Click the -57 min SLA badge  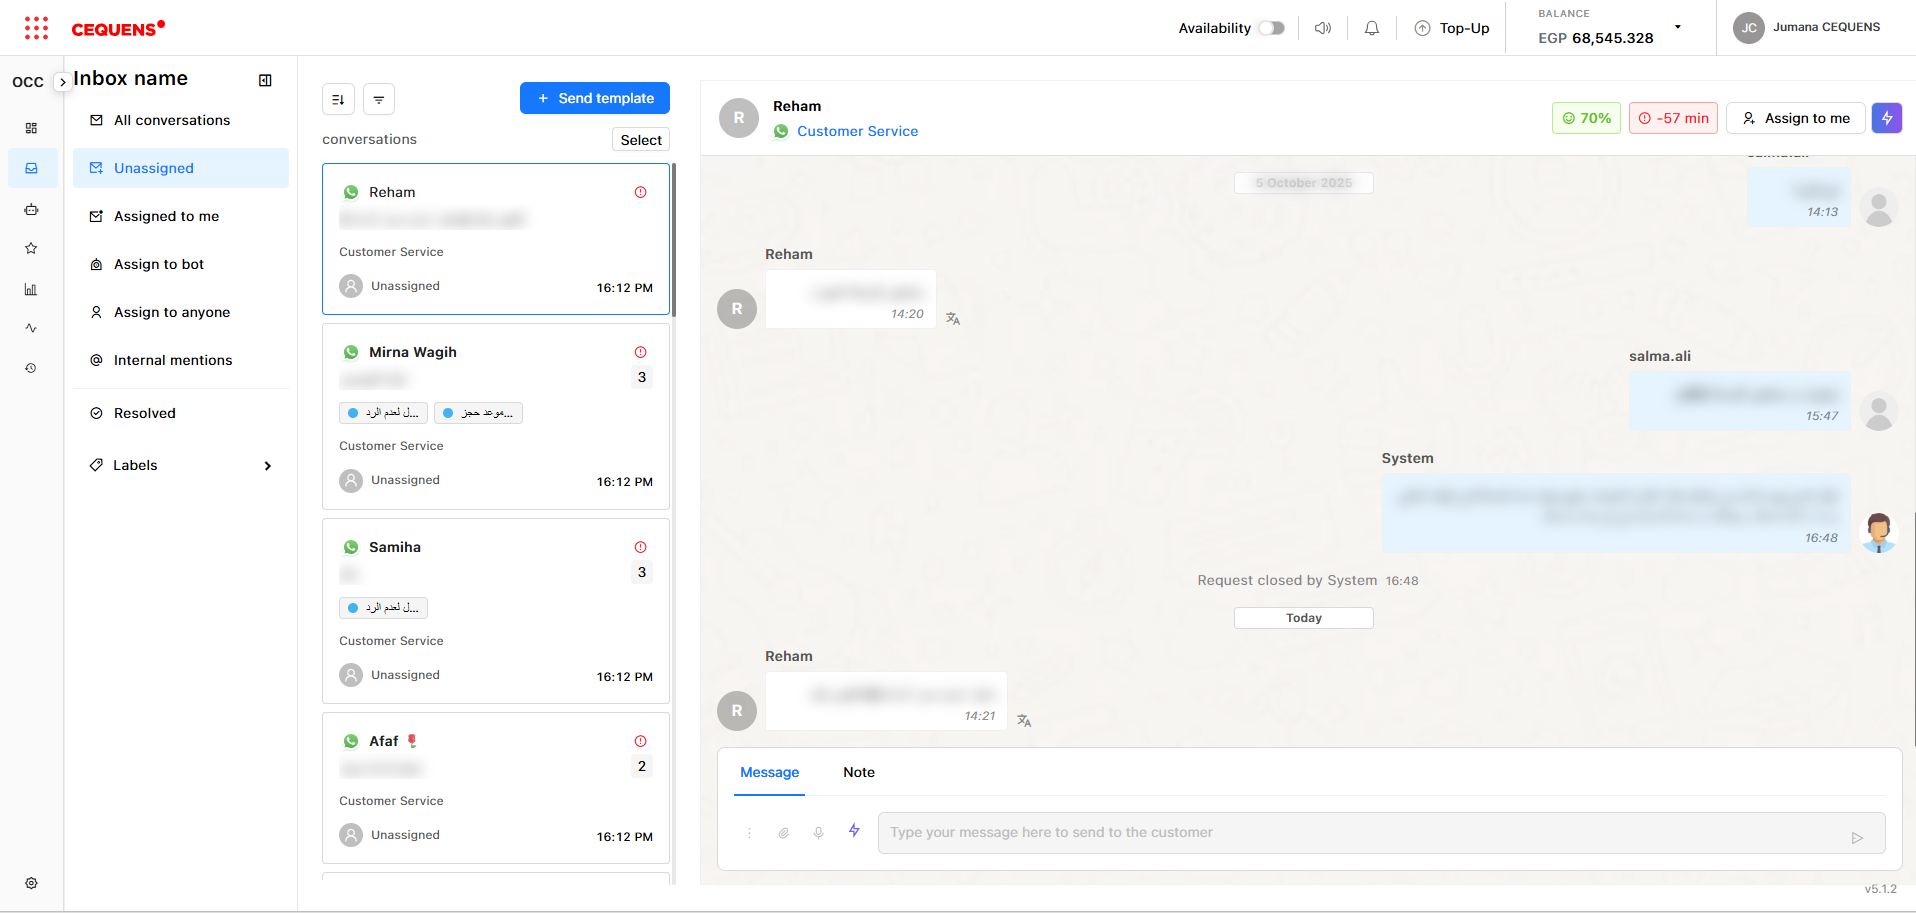coord(1673,118)
